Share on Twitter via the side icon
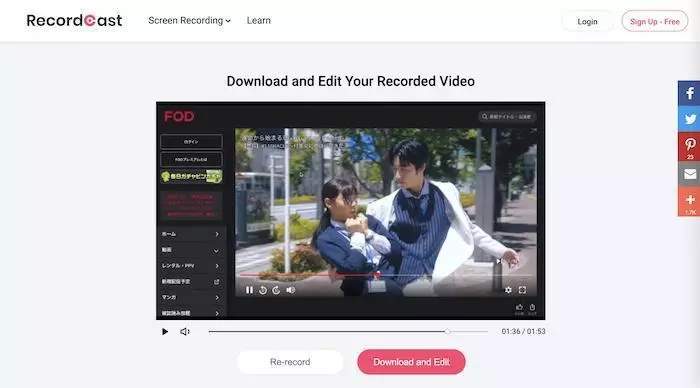 pyautogui.click(x=689, y=119)
